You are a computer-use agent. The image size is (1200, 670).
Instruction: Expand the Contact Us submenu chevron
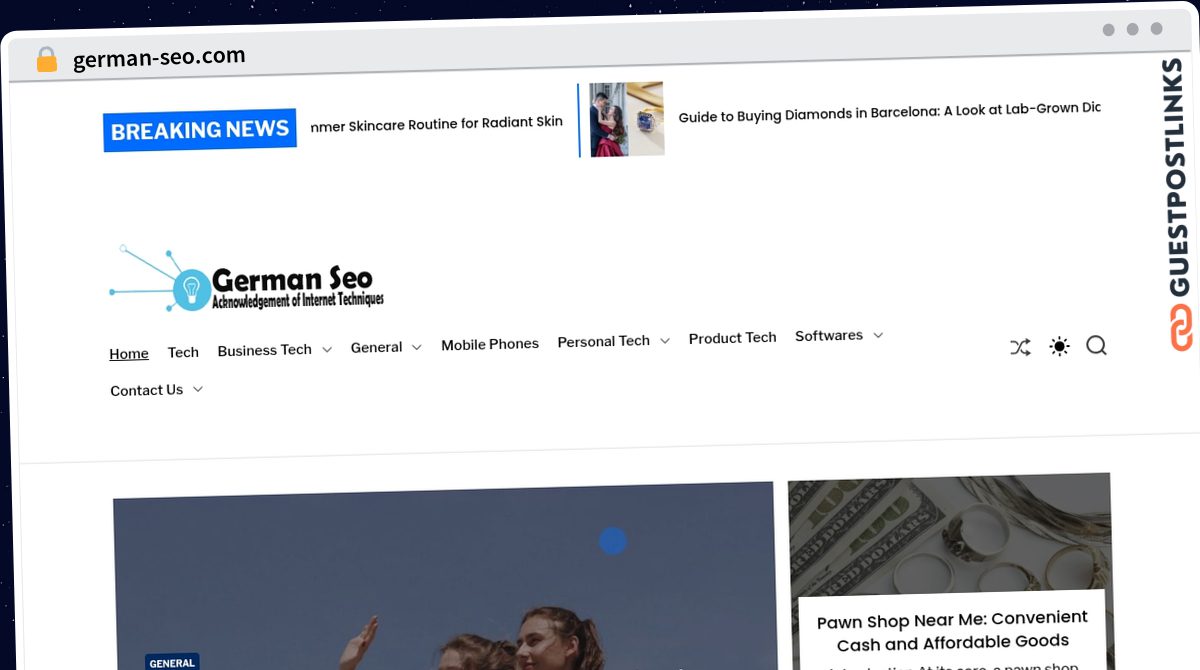pyautogui.click(x=197, y=389)
